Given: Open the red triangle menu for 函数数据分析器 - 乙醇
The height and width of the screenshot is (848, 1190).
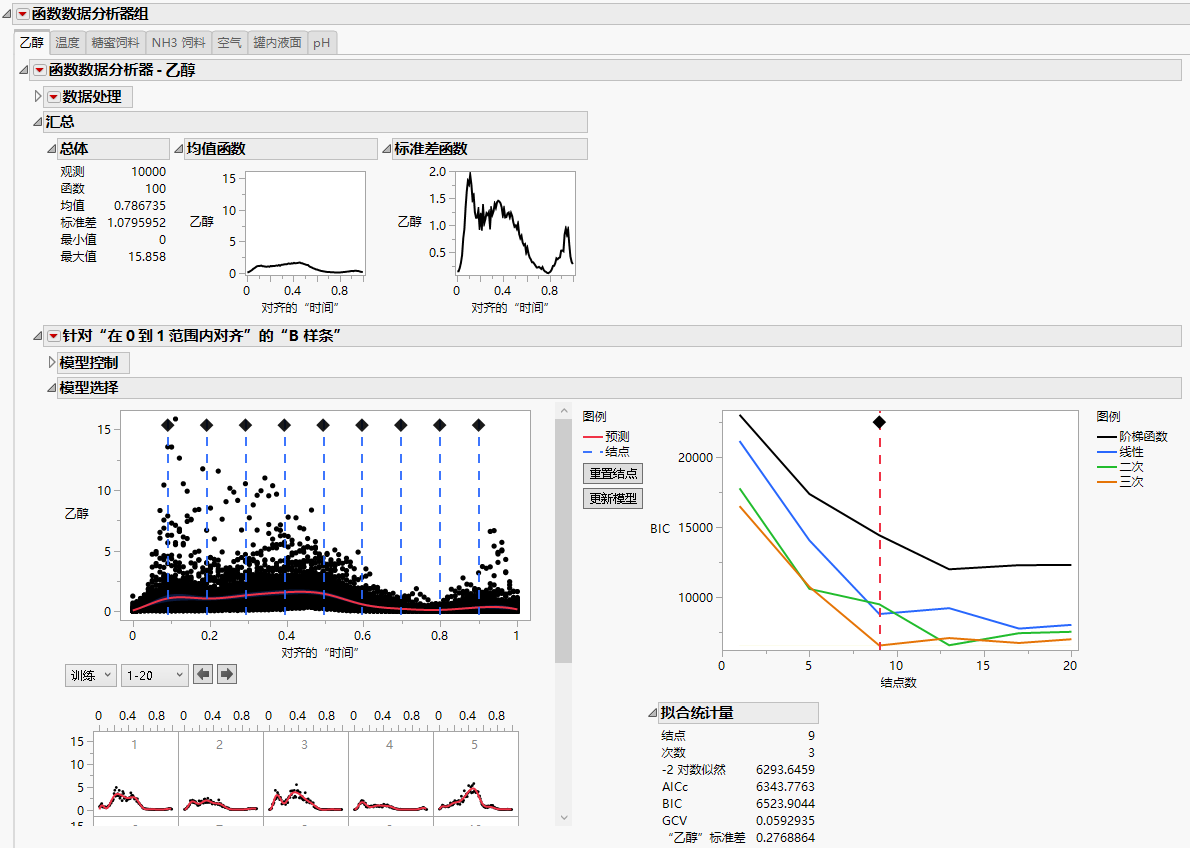Looking at the screenshot, I should point(42,70).
